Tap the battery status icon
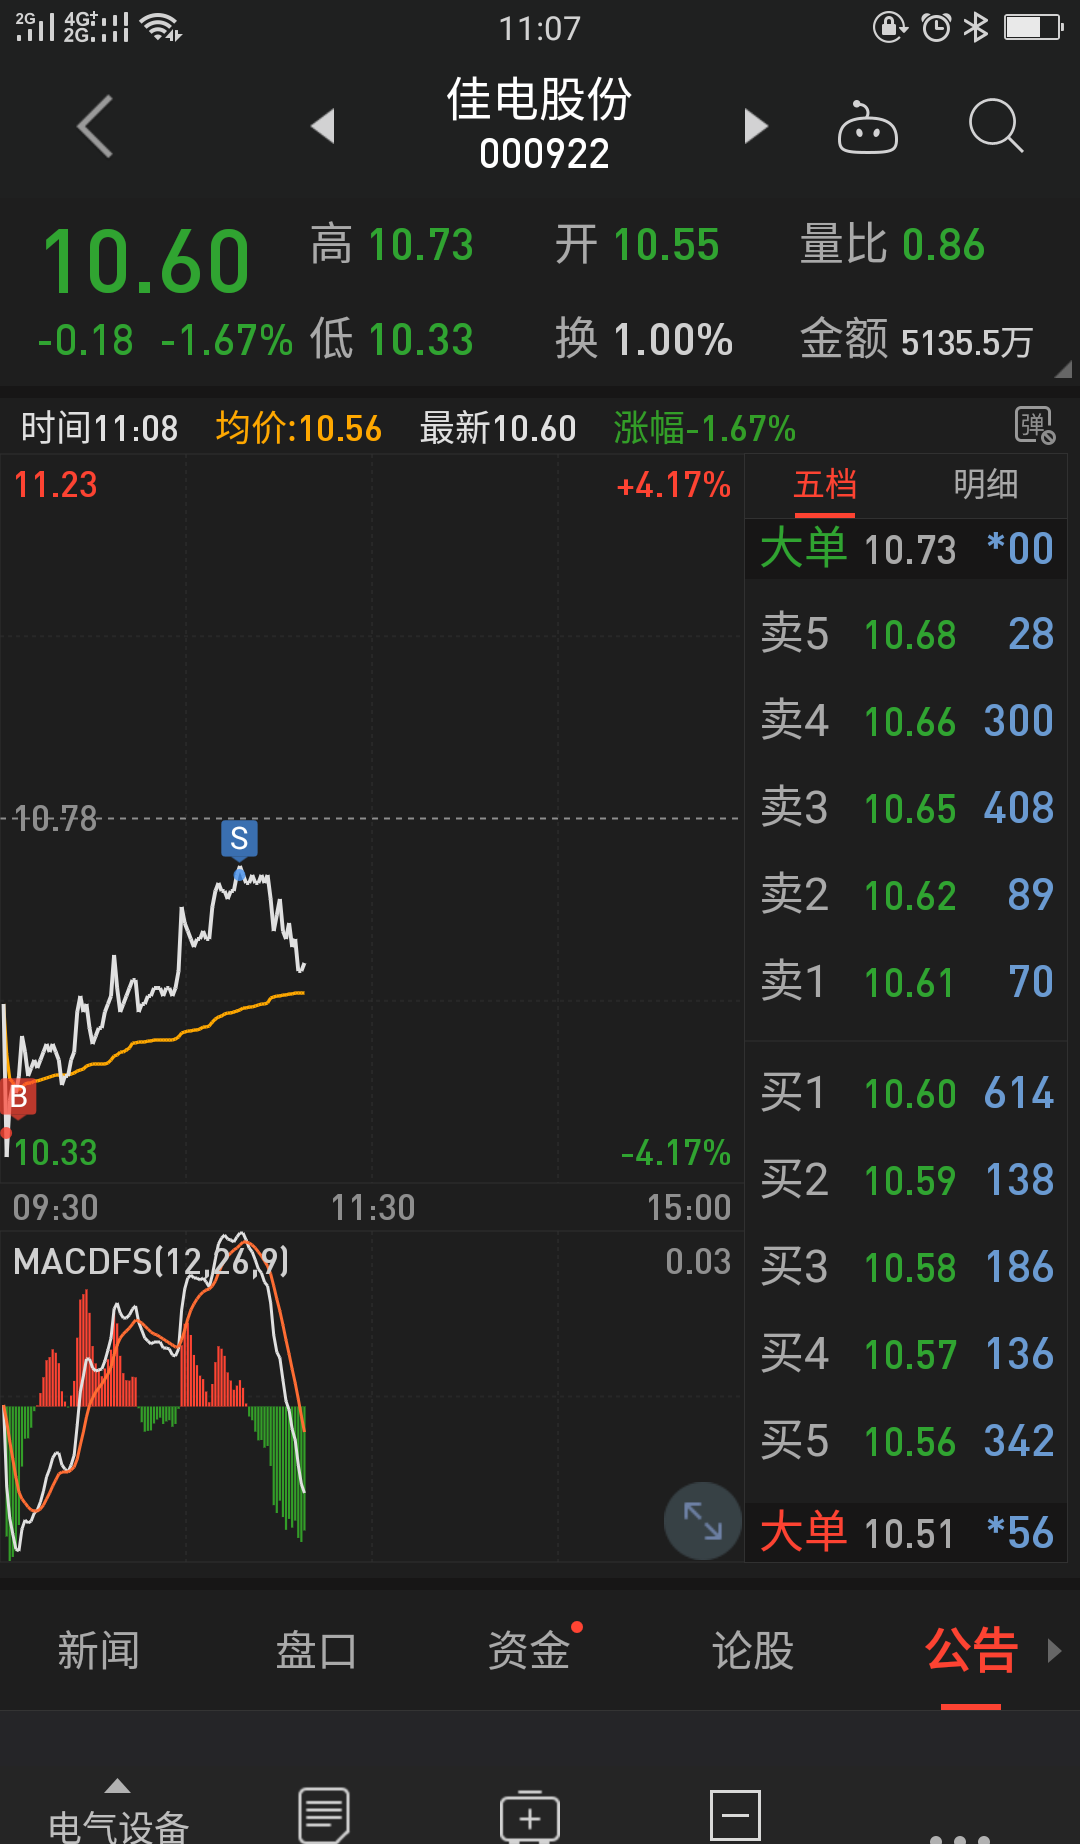The width and height of the screenshot is (1080, 1844). pyautogui.click(x=1033, y=27)
